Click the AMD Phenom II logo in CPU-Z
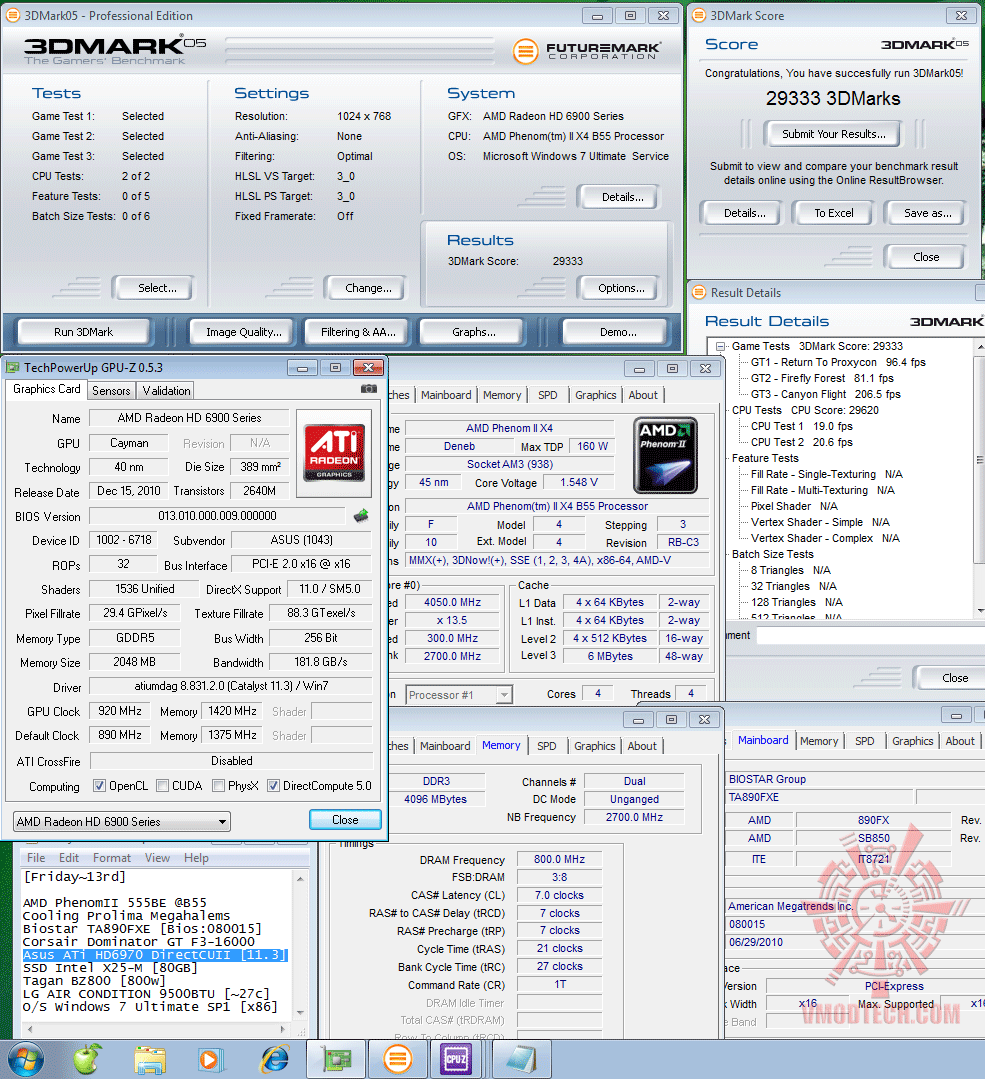The image size is (985, 1079). click(666, 456)
